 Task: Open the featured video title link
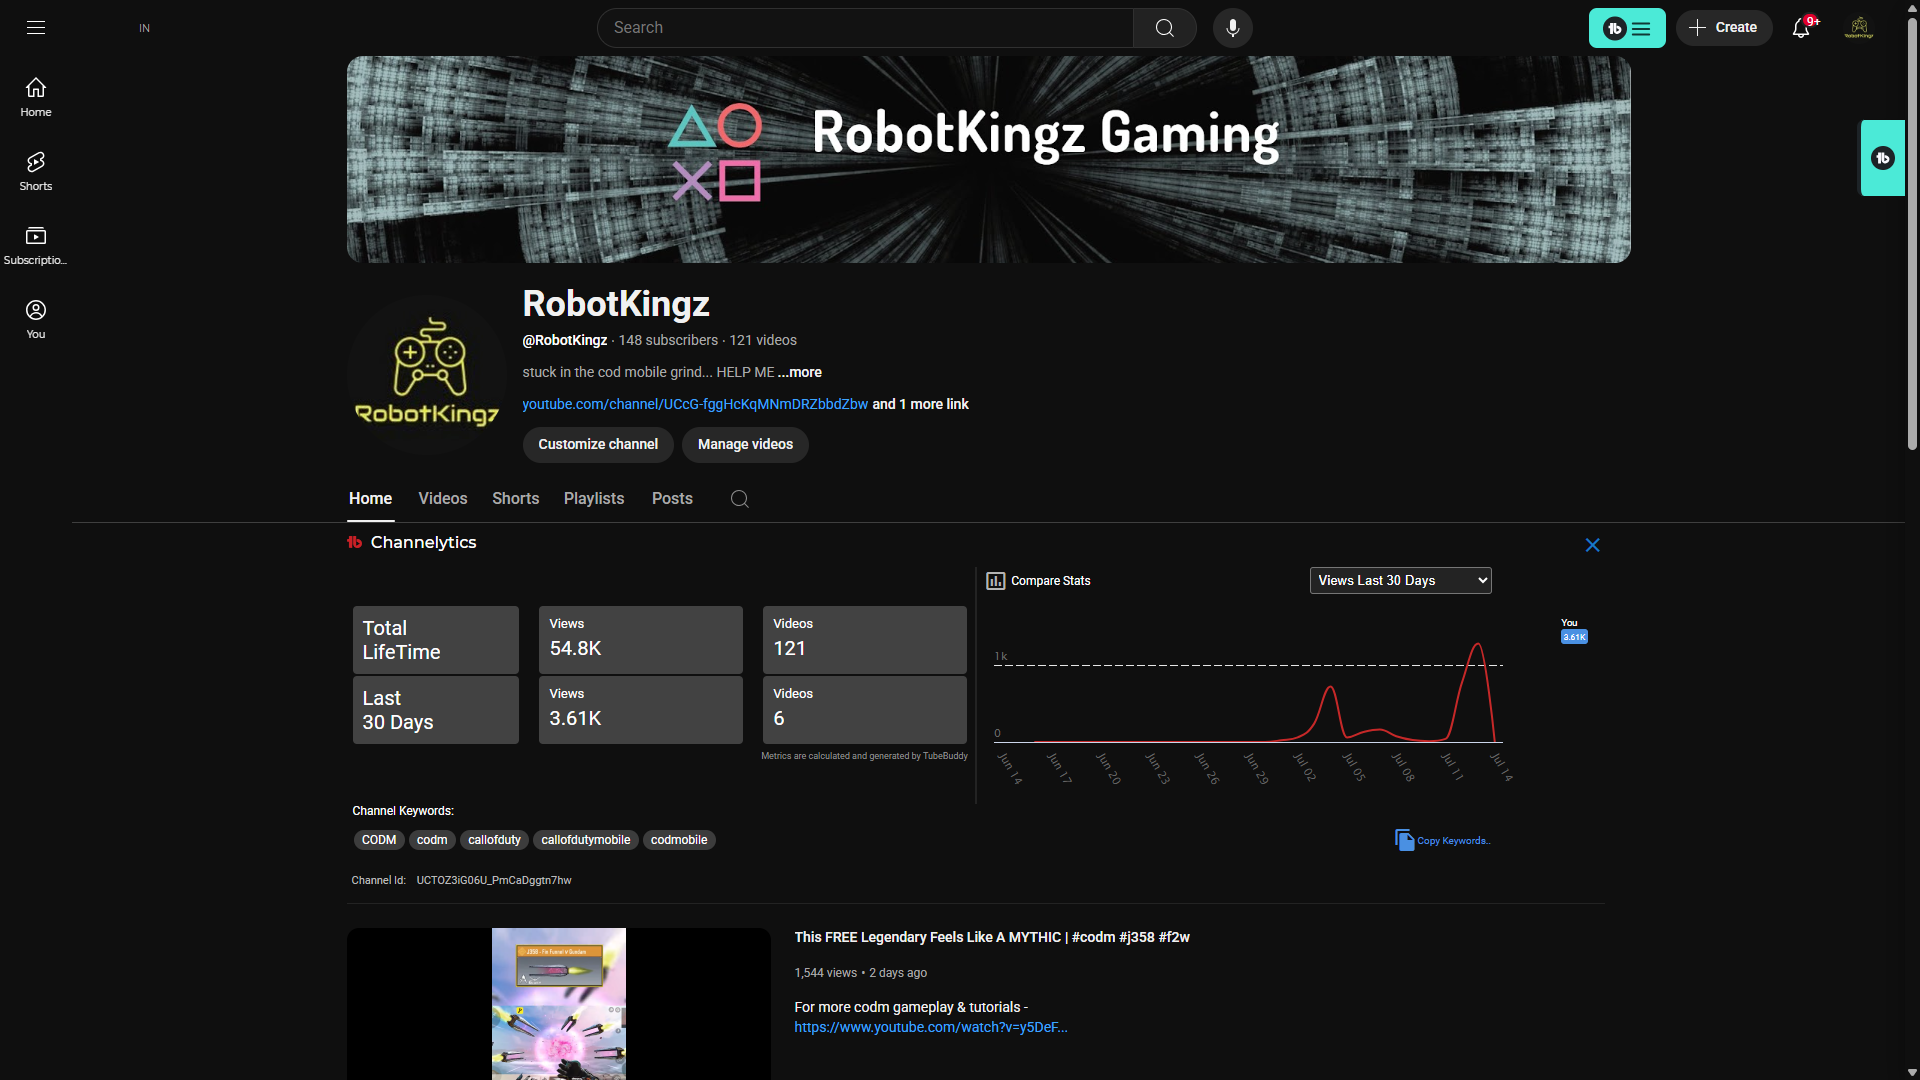pos(992,938)
